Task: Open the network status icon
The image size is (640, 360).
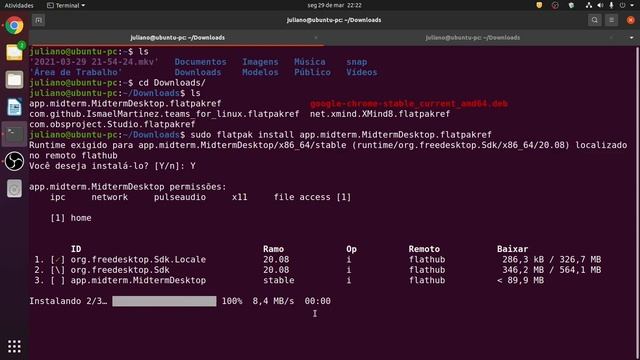Action: [589, 5]
